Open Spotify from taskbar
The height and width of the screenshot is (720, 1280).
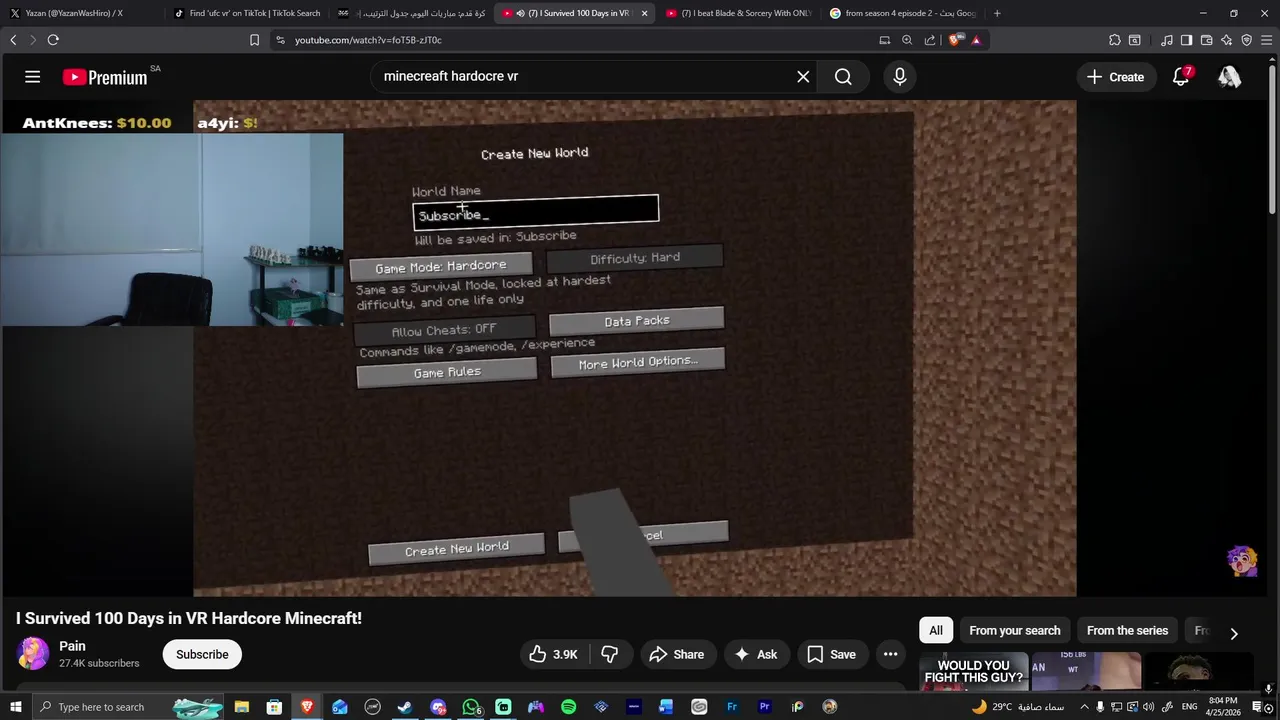tap(568, 707)
